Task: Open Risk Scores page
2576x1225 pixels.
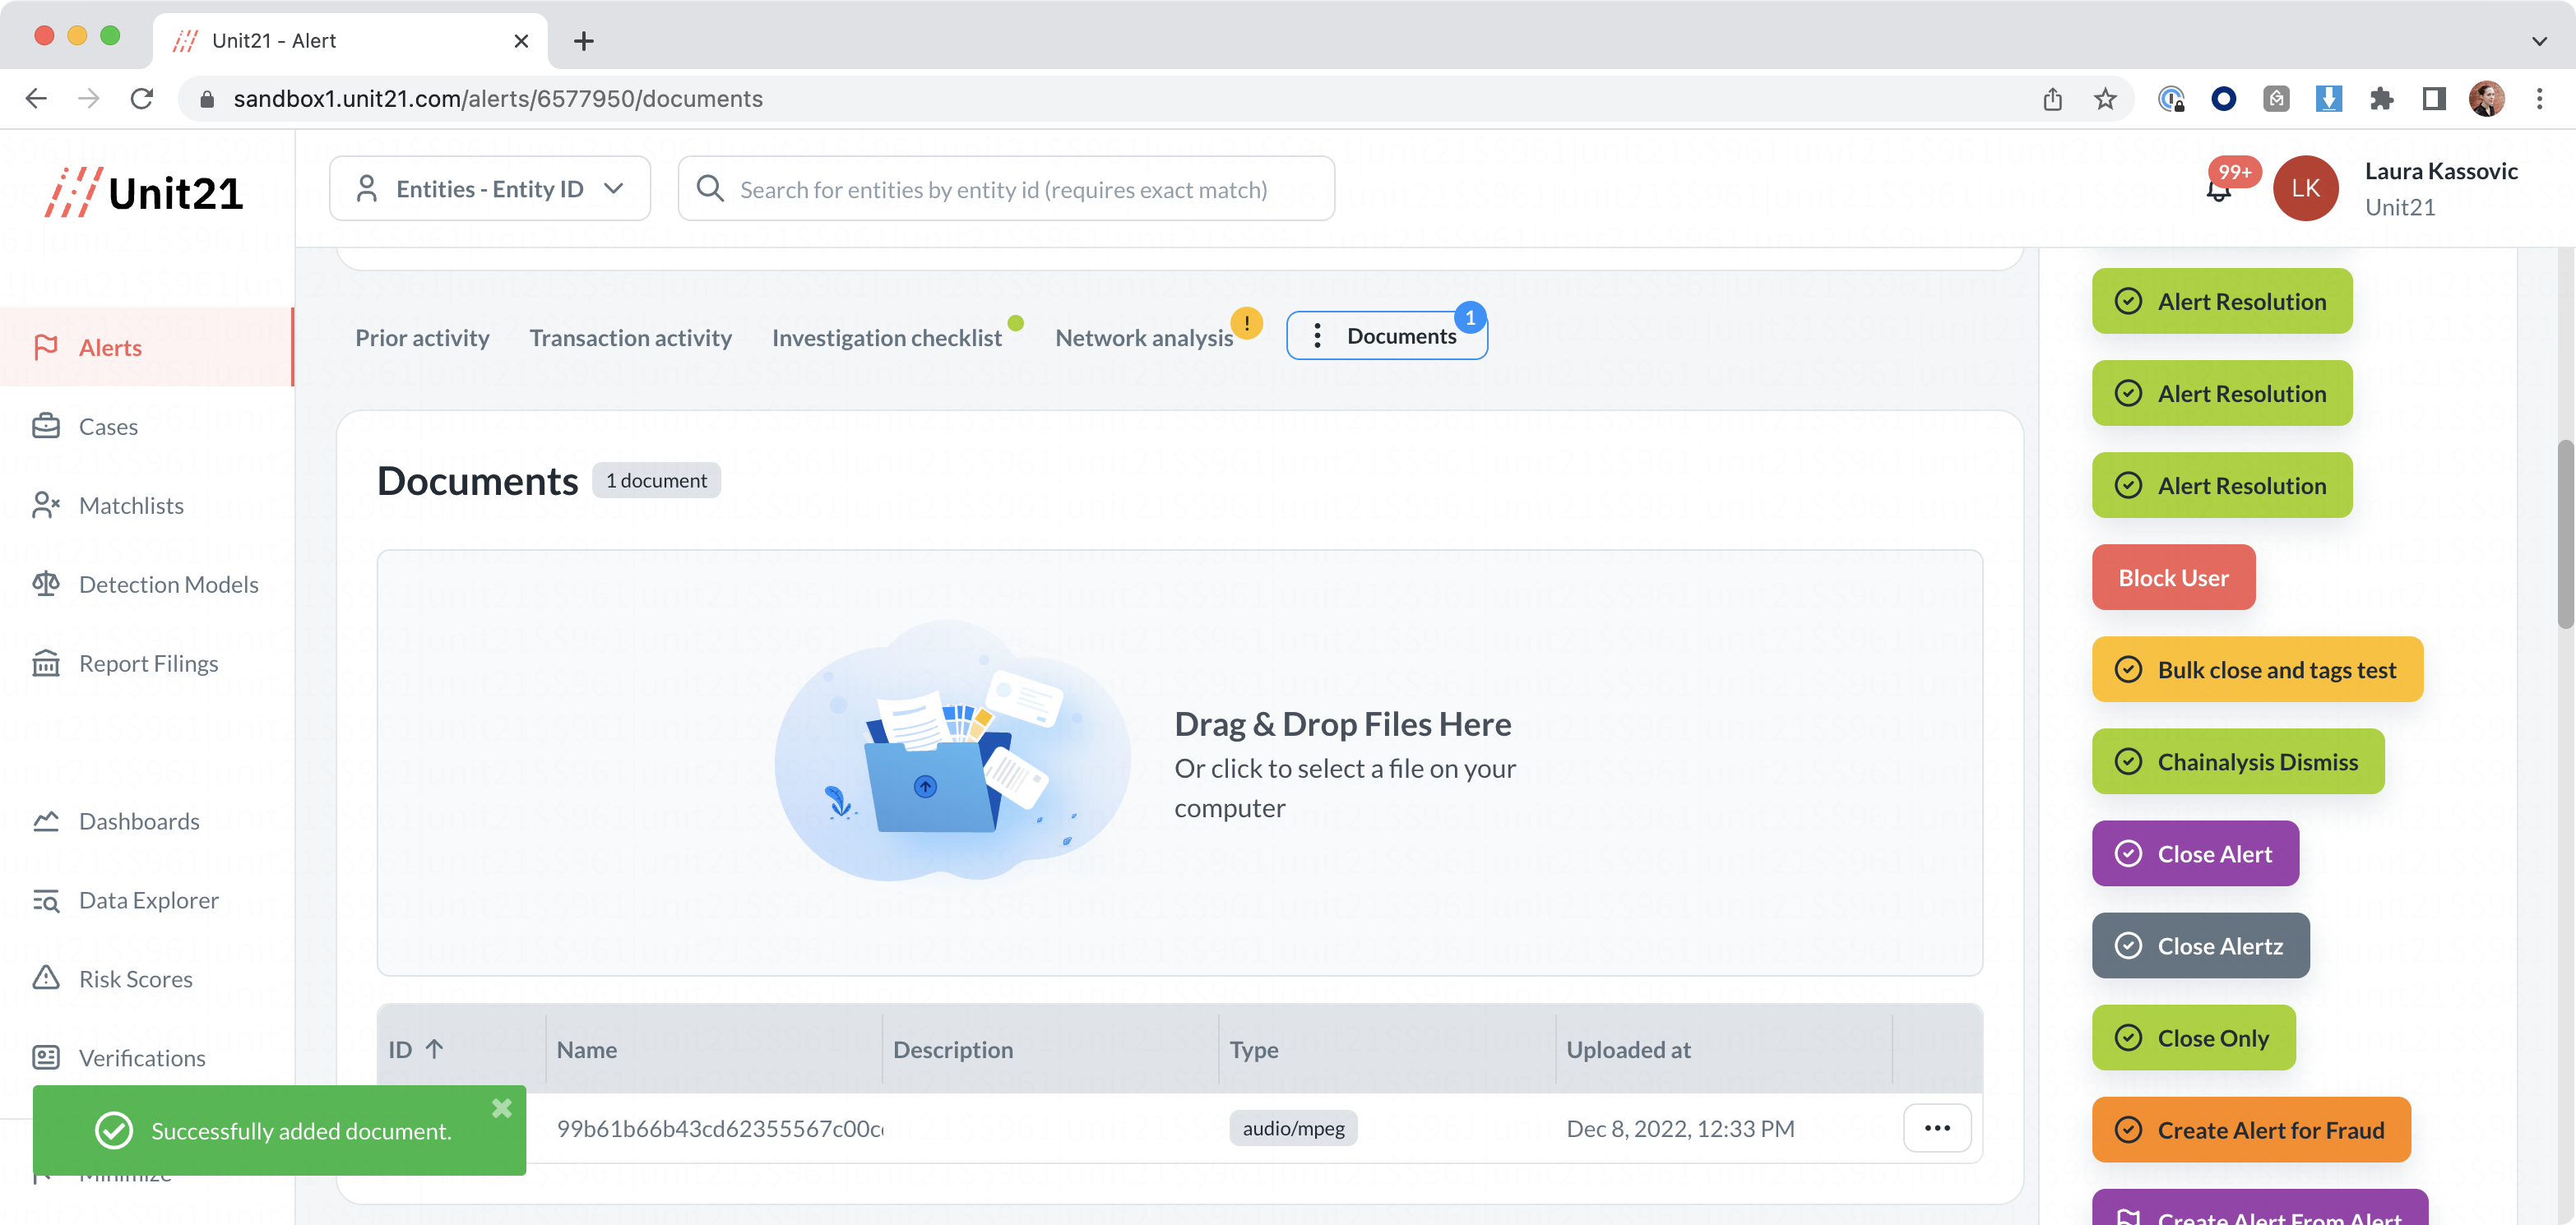Action: (x=135, y=979)
